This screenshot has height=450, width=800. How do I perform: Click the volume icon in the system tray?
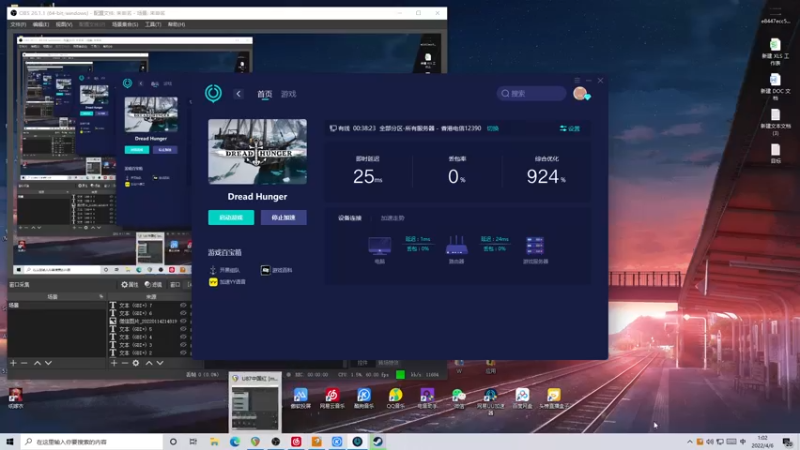(710, 442)
